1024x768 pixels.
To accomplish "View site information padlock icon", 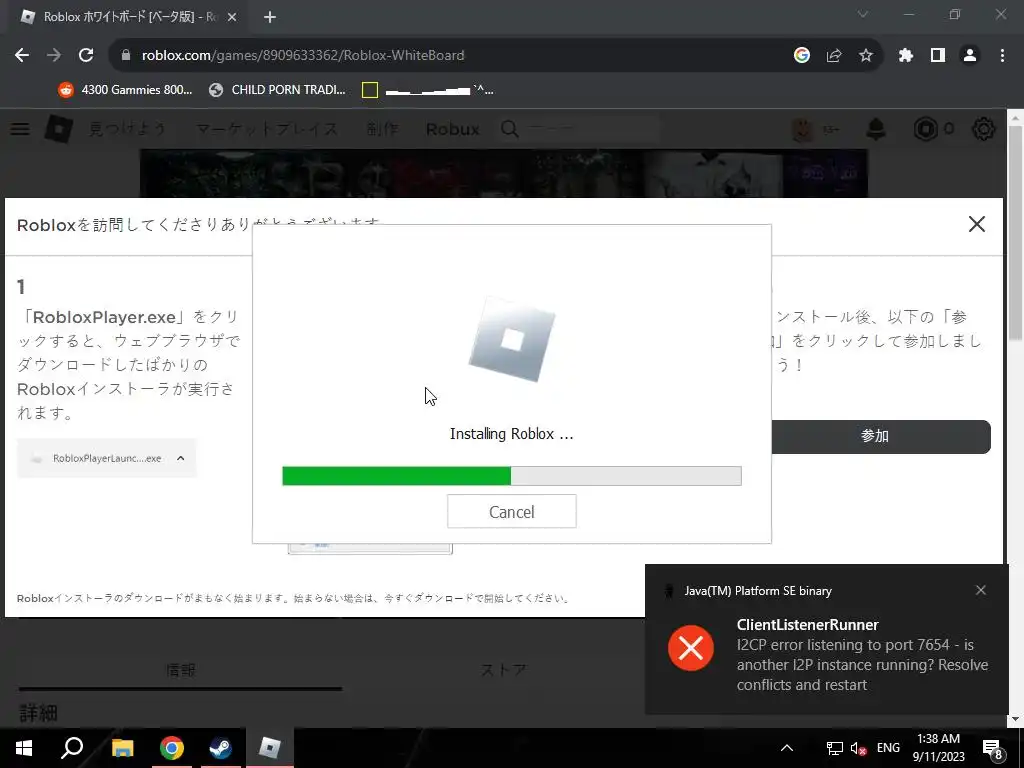I will coord(126,56).
